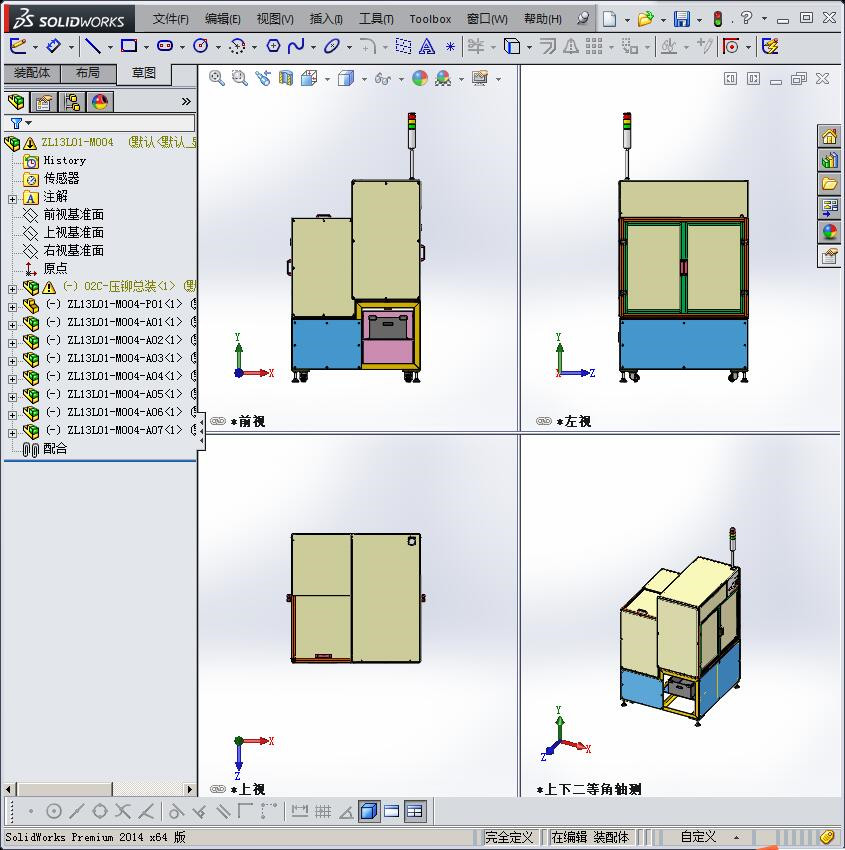Select the Straight Slot tool
Screen dimensions: 845x850
165,46
